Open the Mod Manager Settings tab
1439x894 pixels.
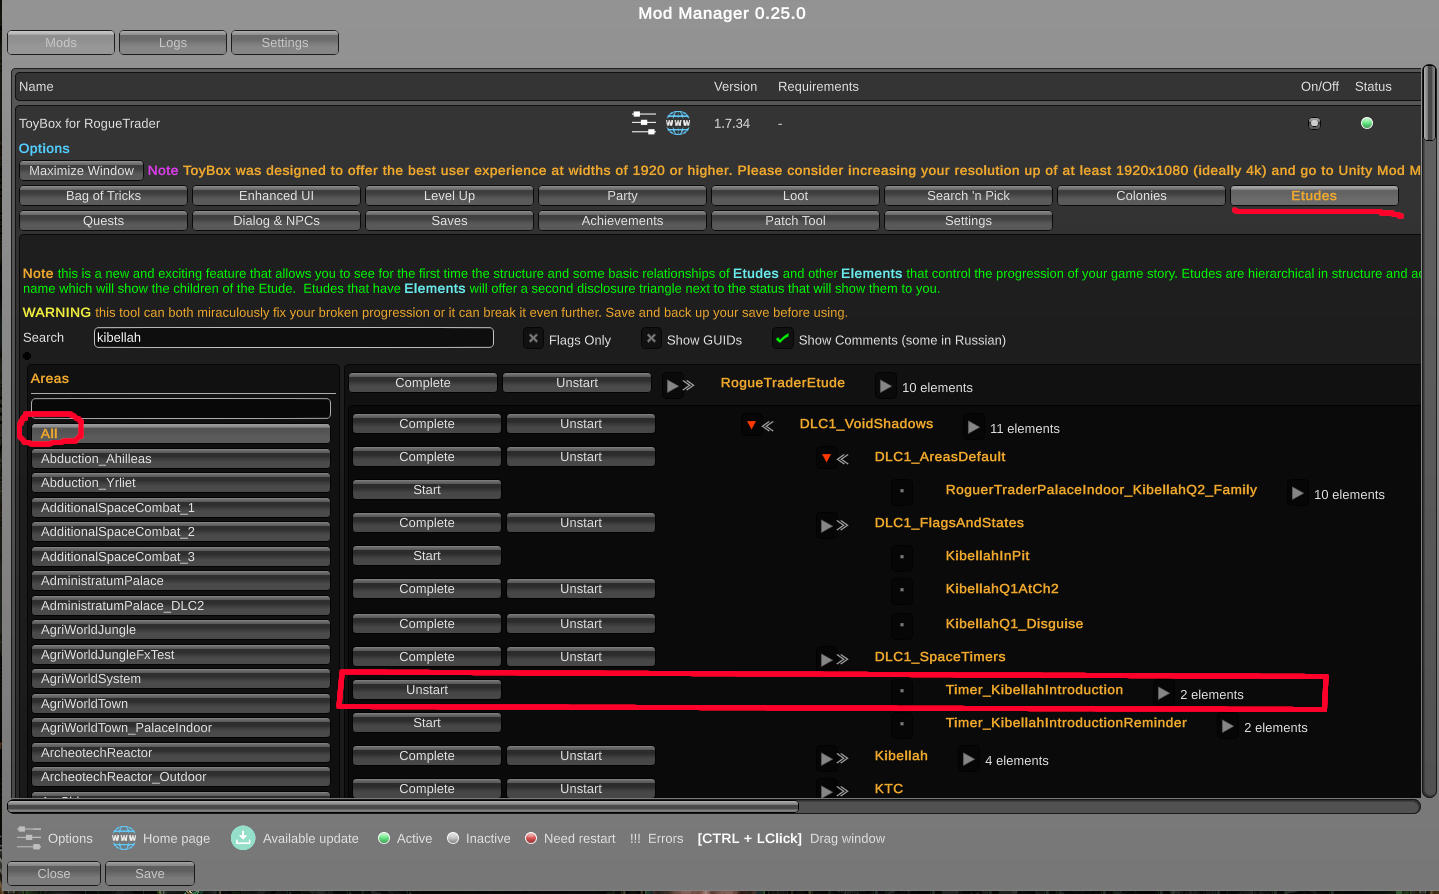tap(285, 43)
